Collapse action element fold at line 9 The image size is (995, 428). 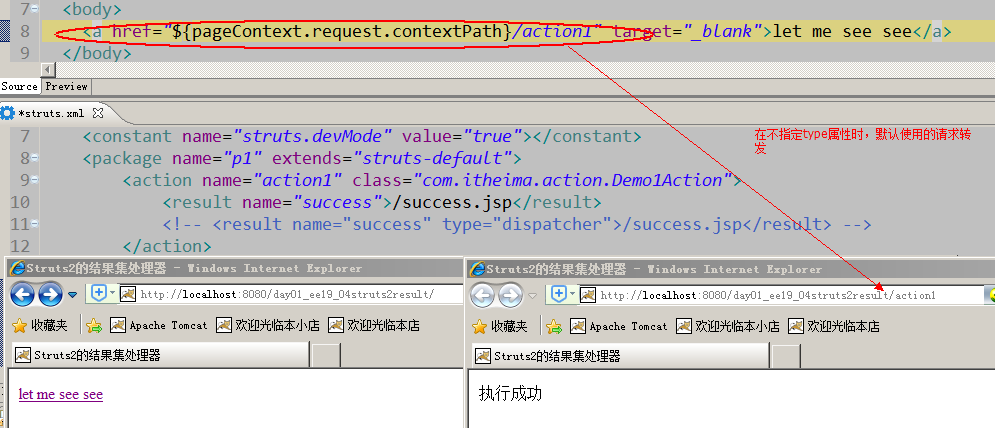(34, 180)
